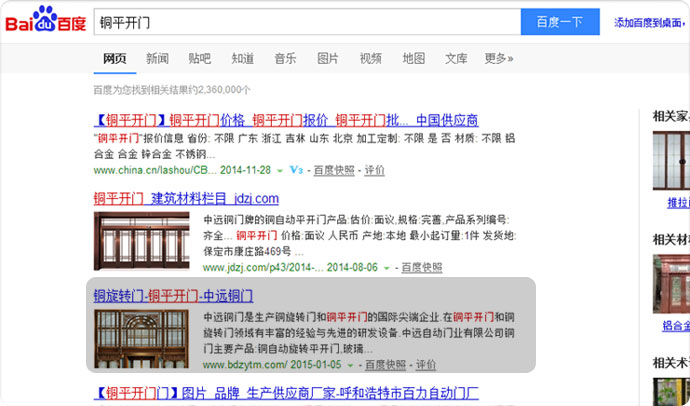Image resolution: width=690 pixels, height=406 pixels.
Task: Open the 添加百度到桌面 link
Action: (650, 23)
